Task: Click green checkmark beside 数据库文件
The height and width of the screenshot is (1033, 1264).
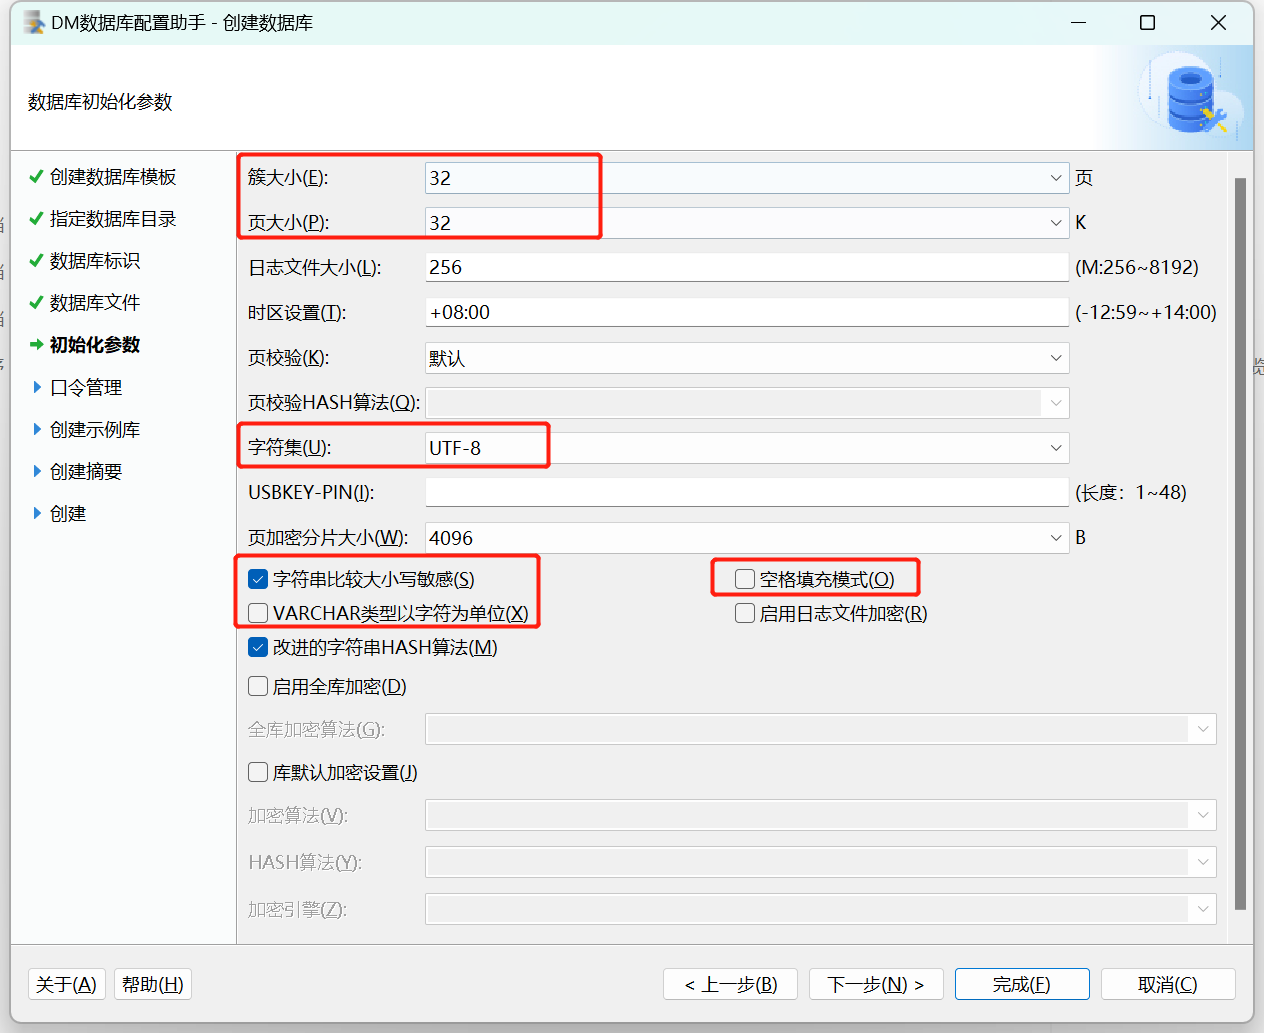Action: 36,303
